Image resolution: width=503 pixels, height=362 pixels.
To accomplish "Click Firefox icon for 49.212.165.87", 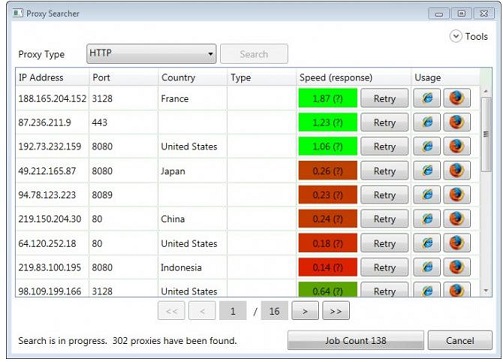I will [457, 171].
